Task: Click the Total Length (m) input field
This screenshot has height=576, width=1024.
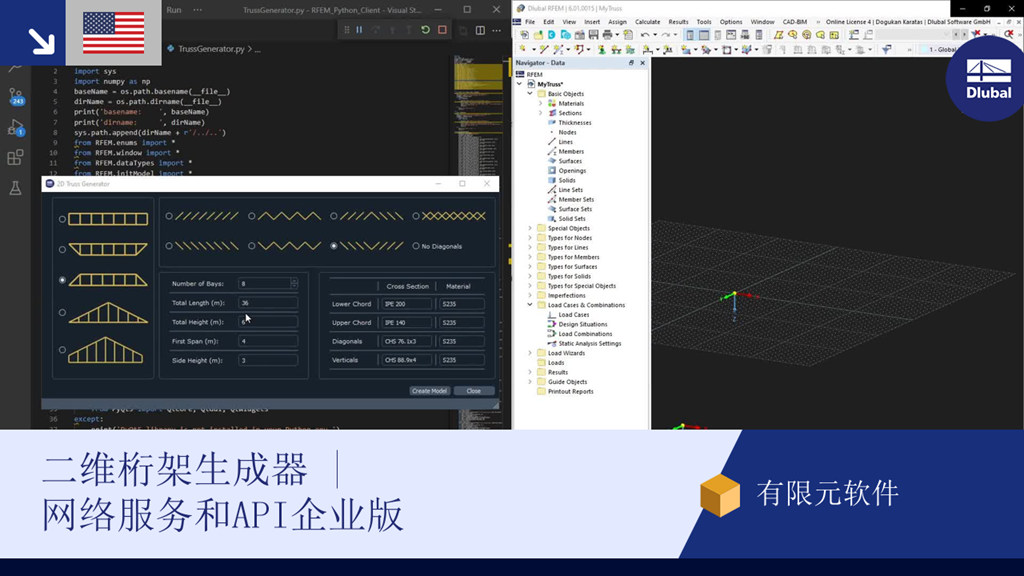Action: click(x=268, y=303)
